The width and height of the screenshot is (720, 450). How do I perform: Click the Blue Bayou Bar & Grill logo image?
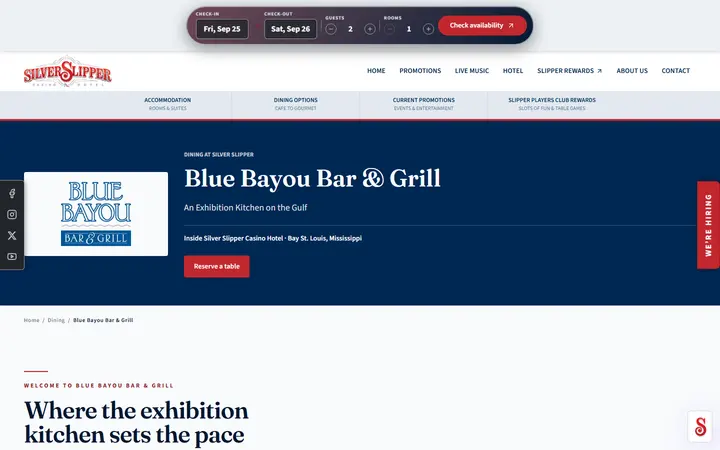point(96,214)
